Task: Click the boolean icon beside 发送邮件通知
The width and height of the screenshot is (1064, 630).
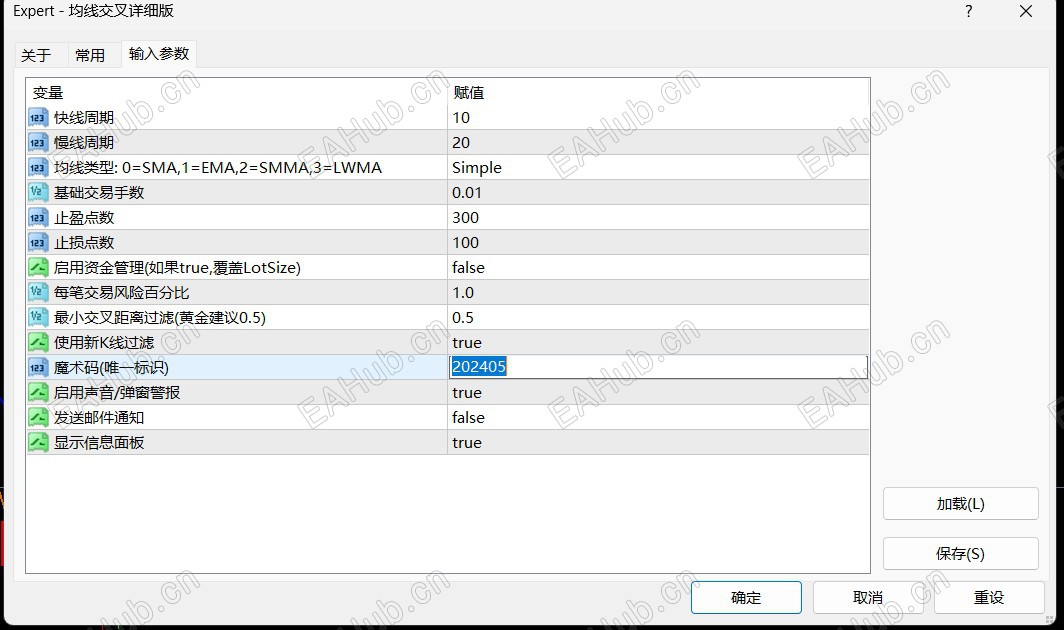Action: (38, 418)
